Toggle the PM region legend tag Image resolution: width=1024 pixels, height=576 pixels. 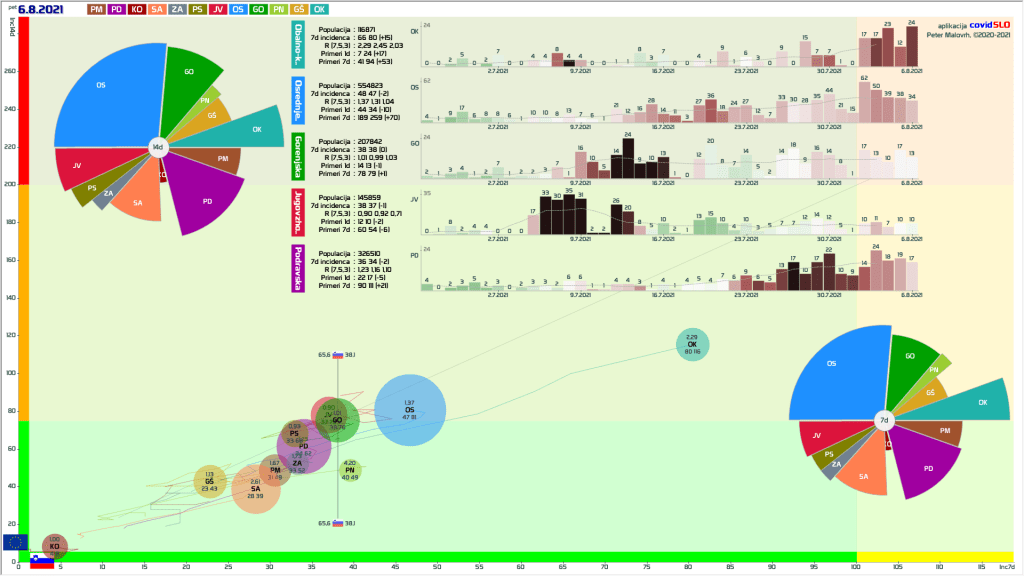click(96, 9)
